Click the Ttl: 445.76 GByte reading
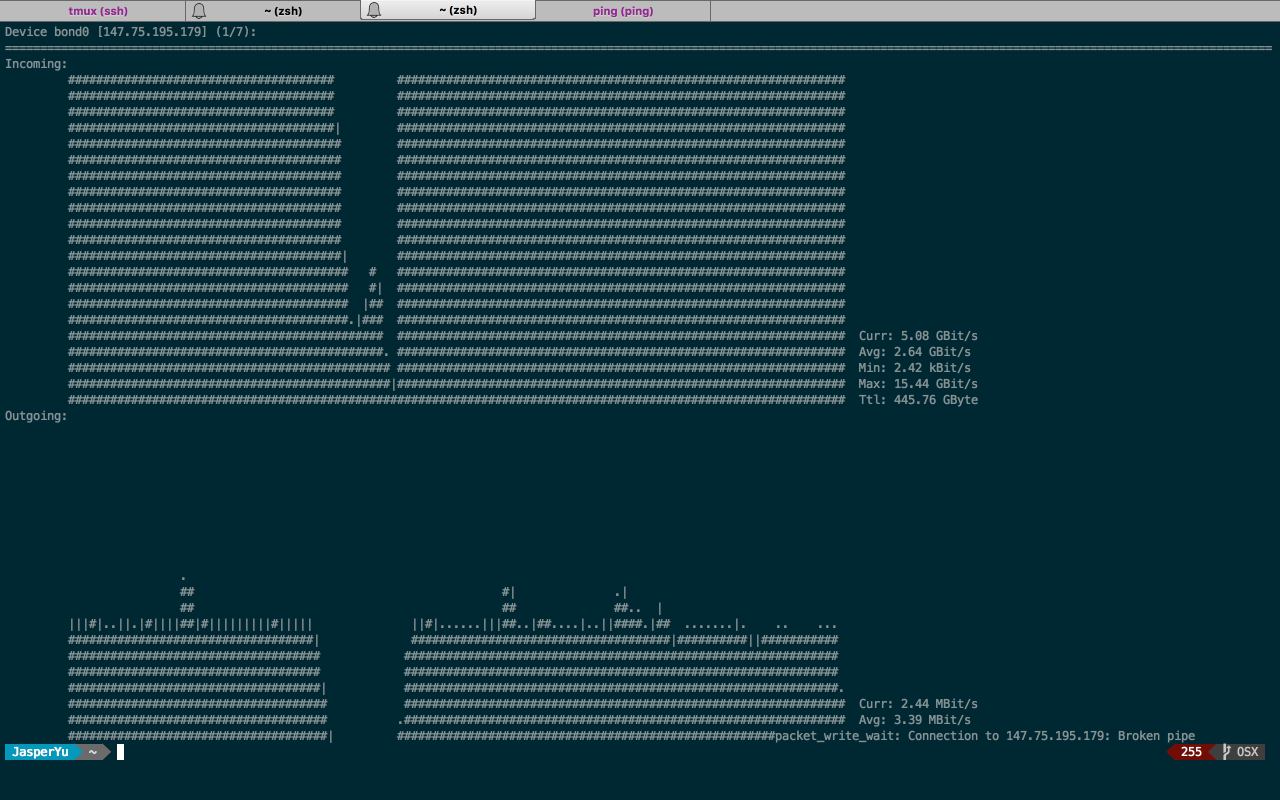The width and height of the screenshot is (1280, 800). click(917, 400)
